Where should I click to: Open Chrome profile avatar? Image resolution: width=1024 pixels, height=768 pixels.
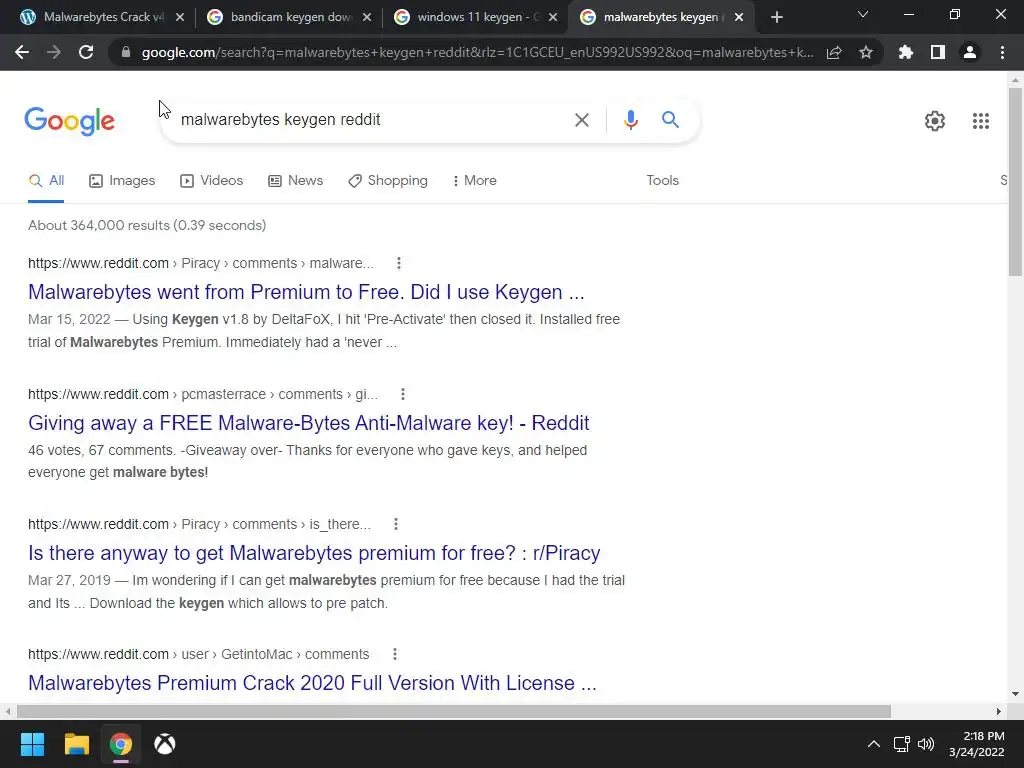(x=970, y=52)
